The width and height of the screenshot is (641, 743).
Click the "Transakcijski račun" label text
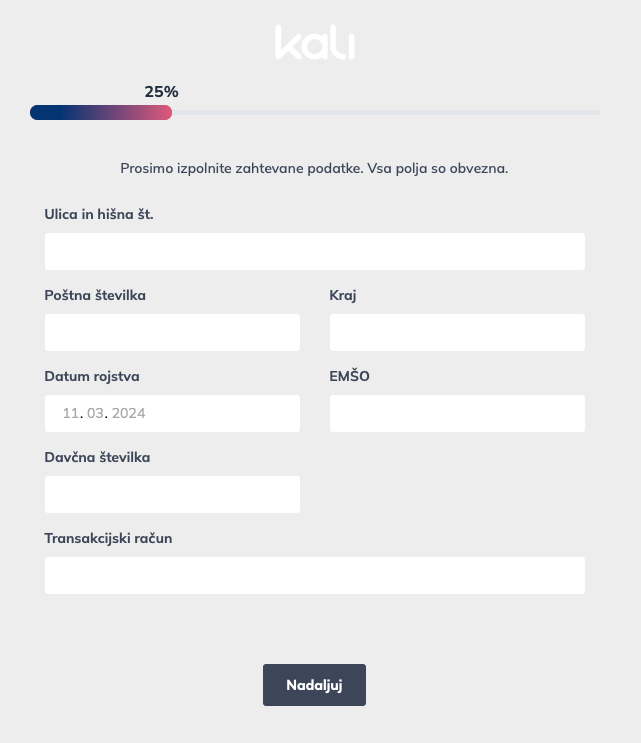[108, 538]
